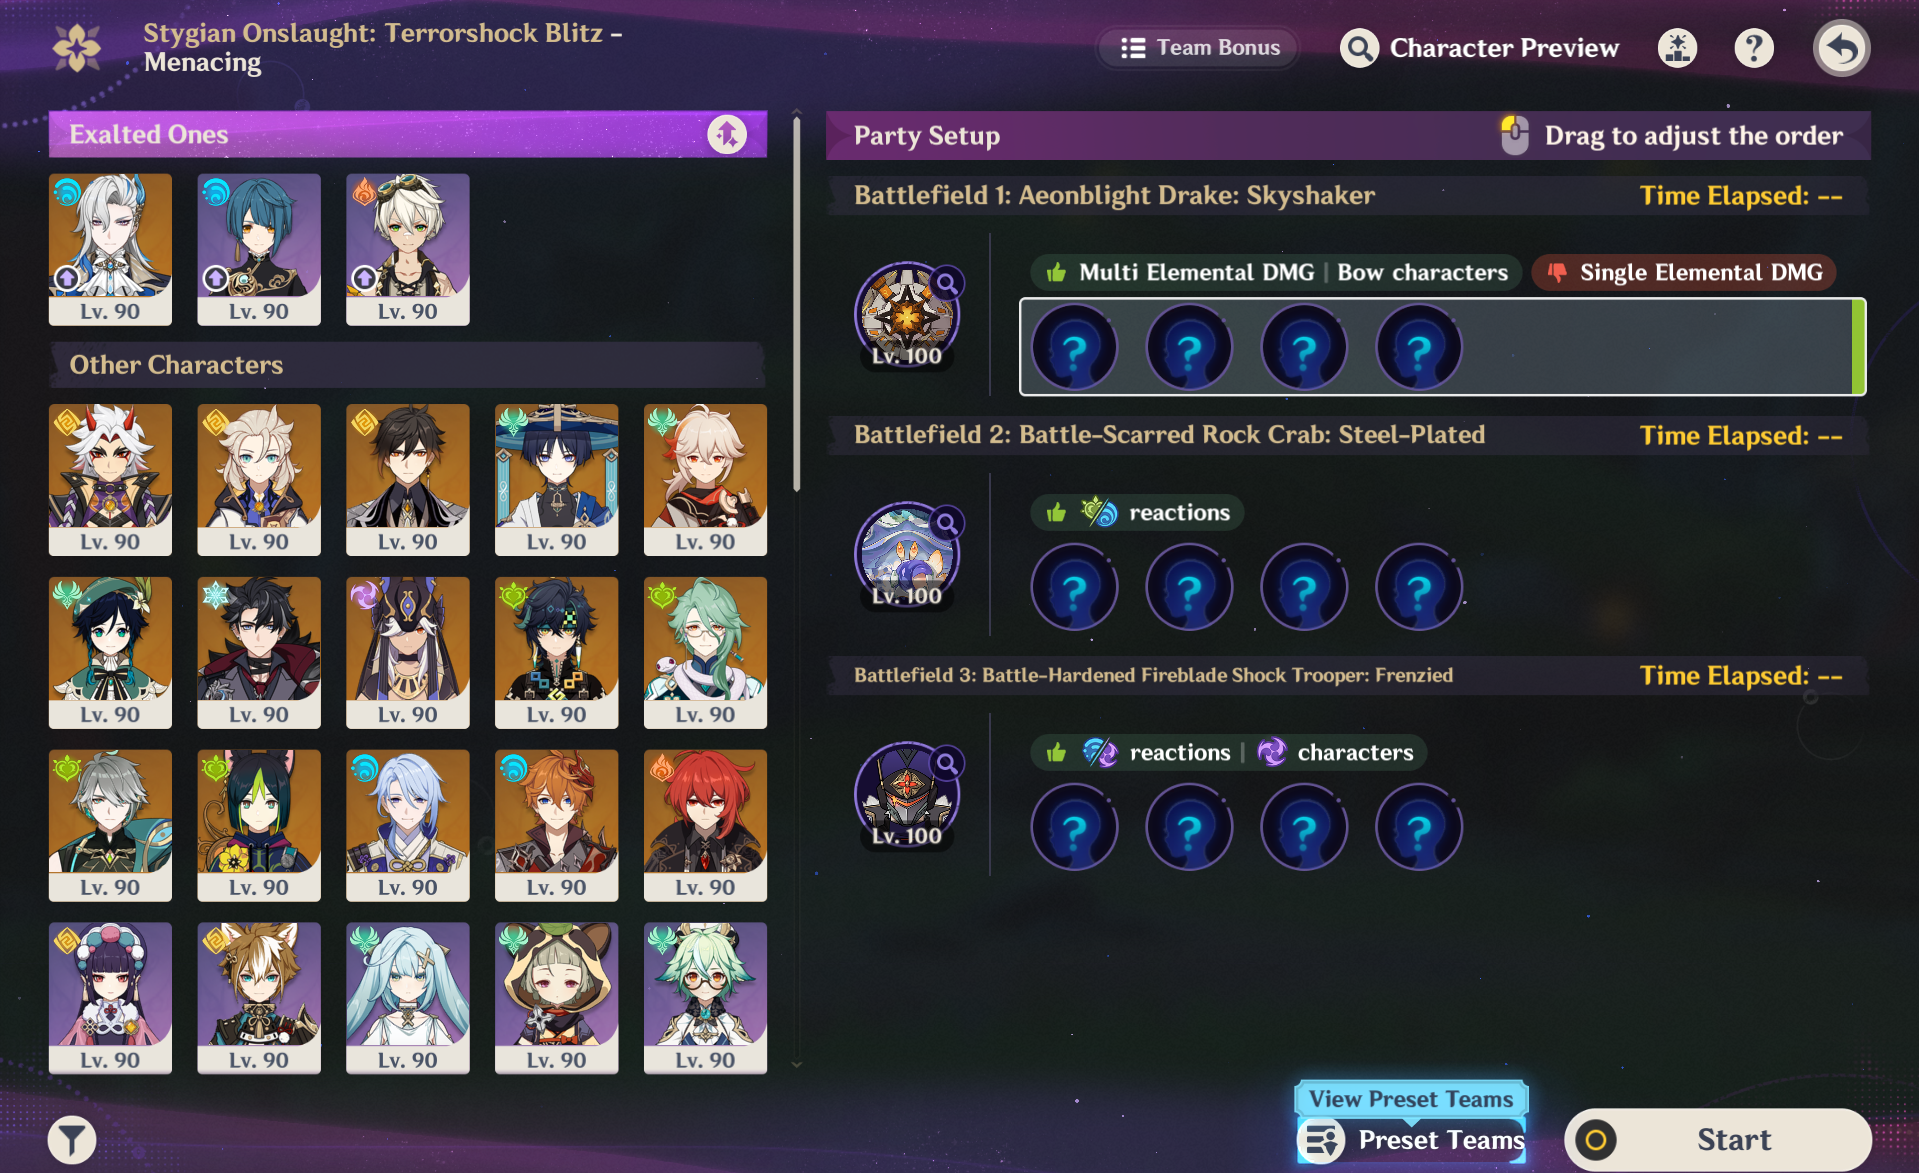Open the character filter funnel icon
Image resolution: width=1919 pixels, height=1173 pixels.
(72, 1139)
